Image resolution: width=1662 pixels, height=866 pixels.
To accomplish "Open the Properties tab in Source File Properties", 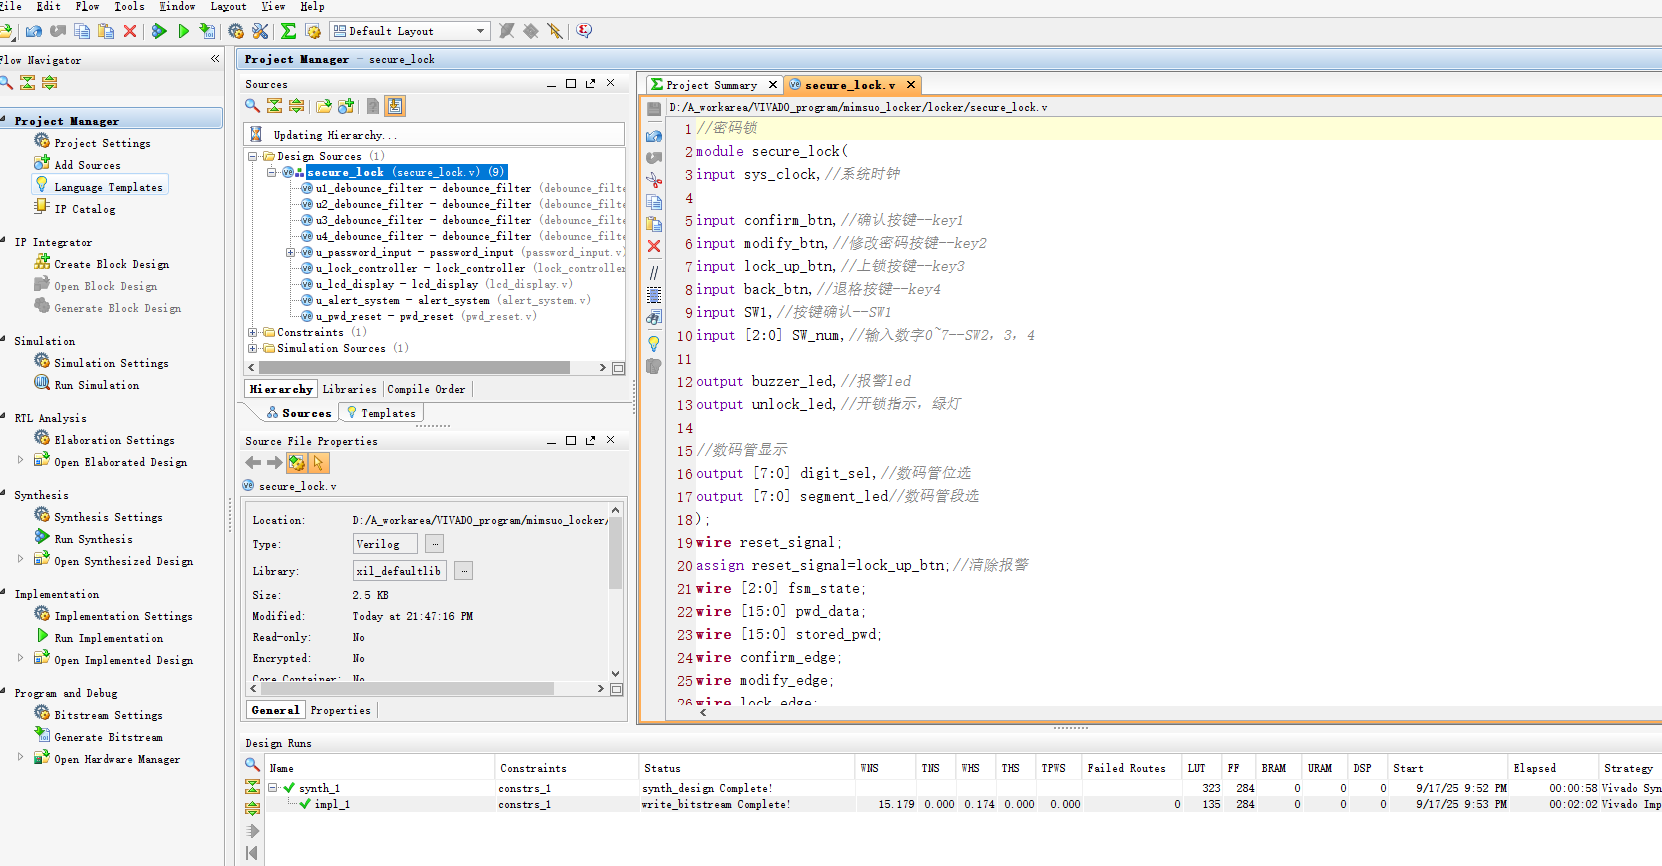I will tap(340, 710).
